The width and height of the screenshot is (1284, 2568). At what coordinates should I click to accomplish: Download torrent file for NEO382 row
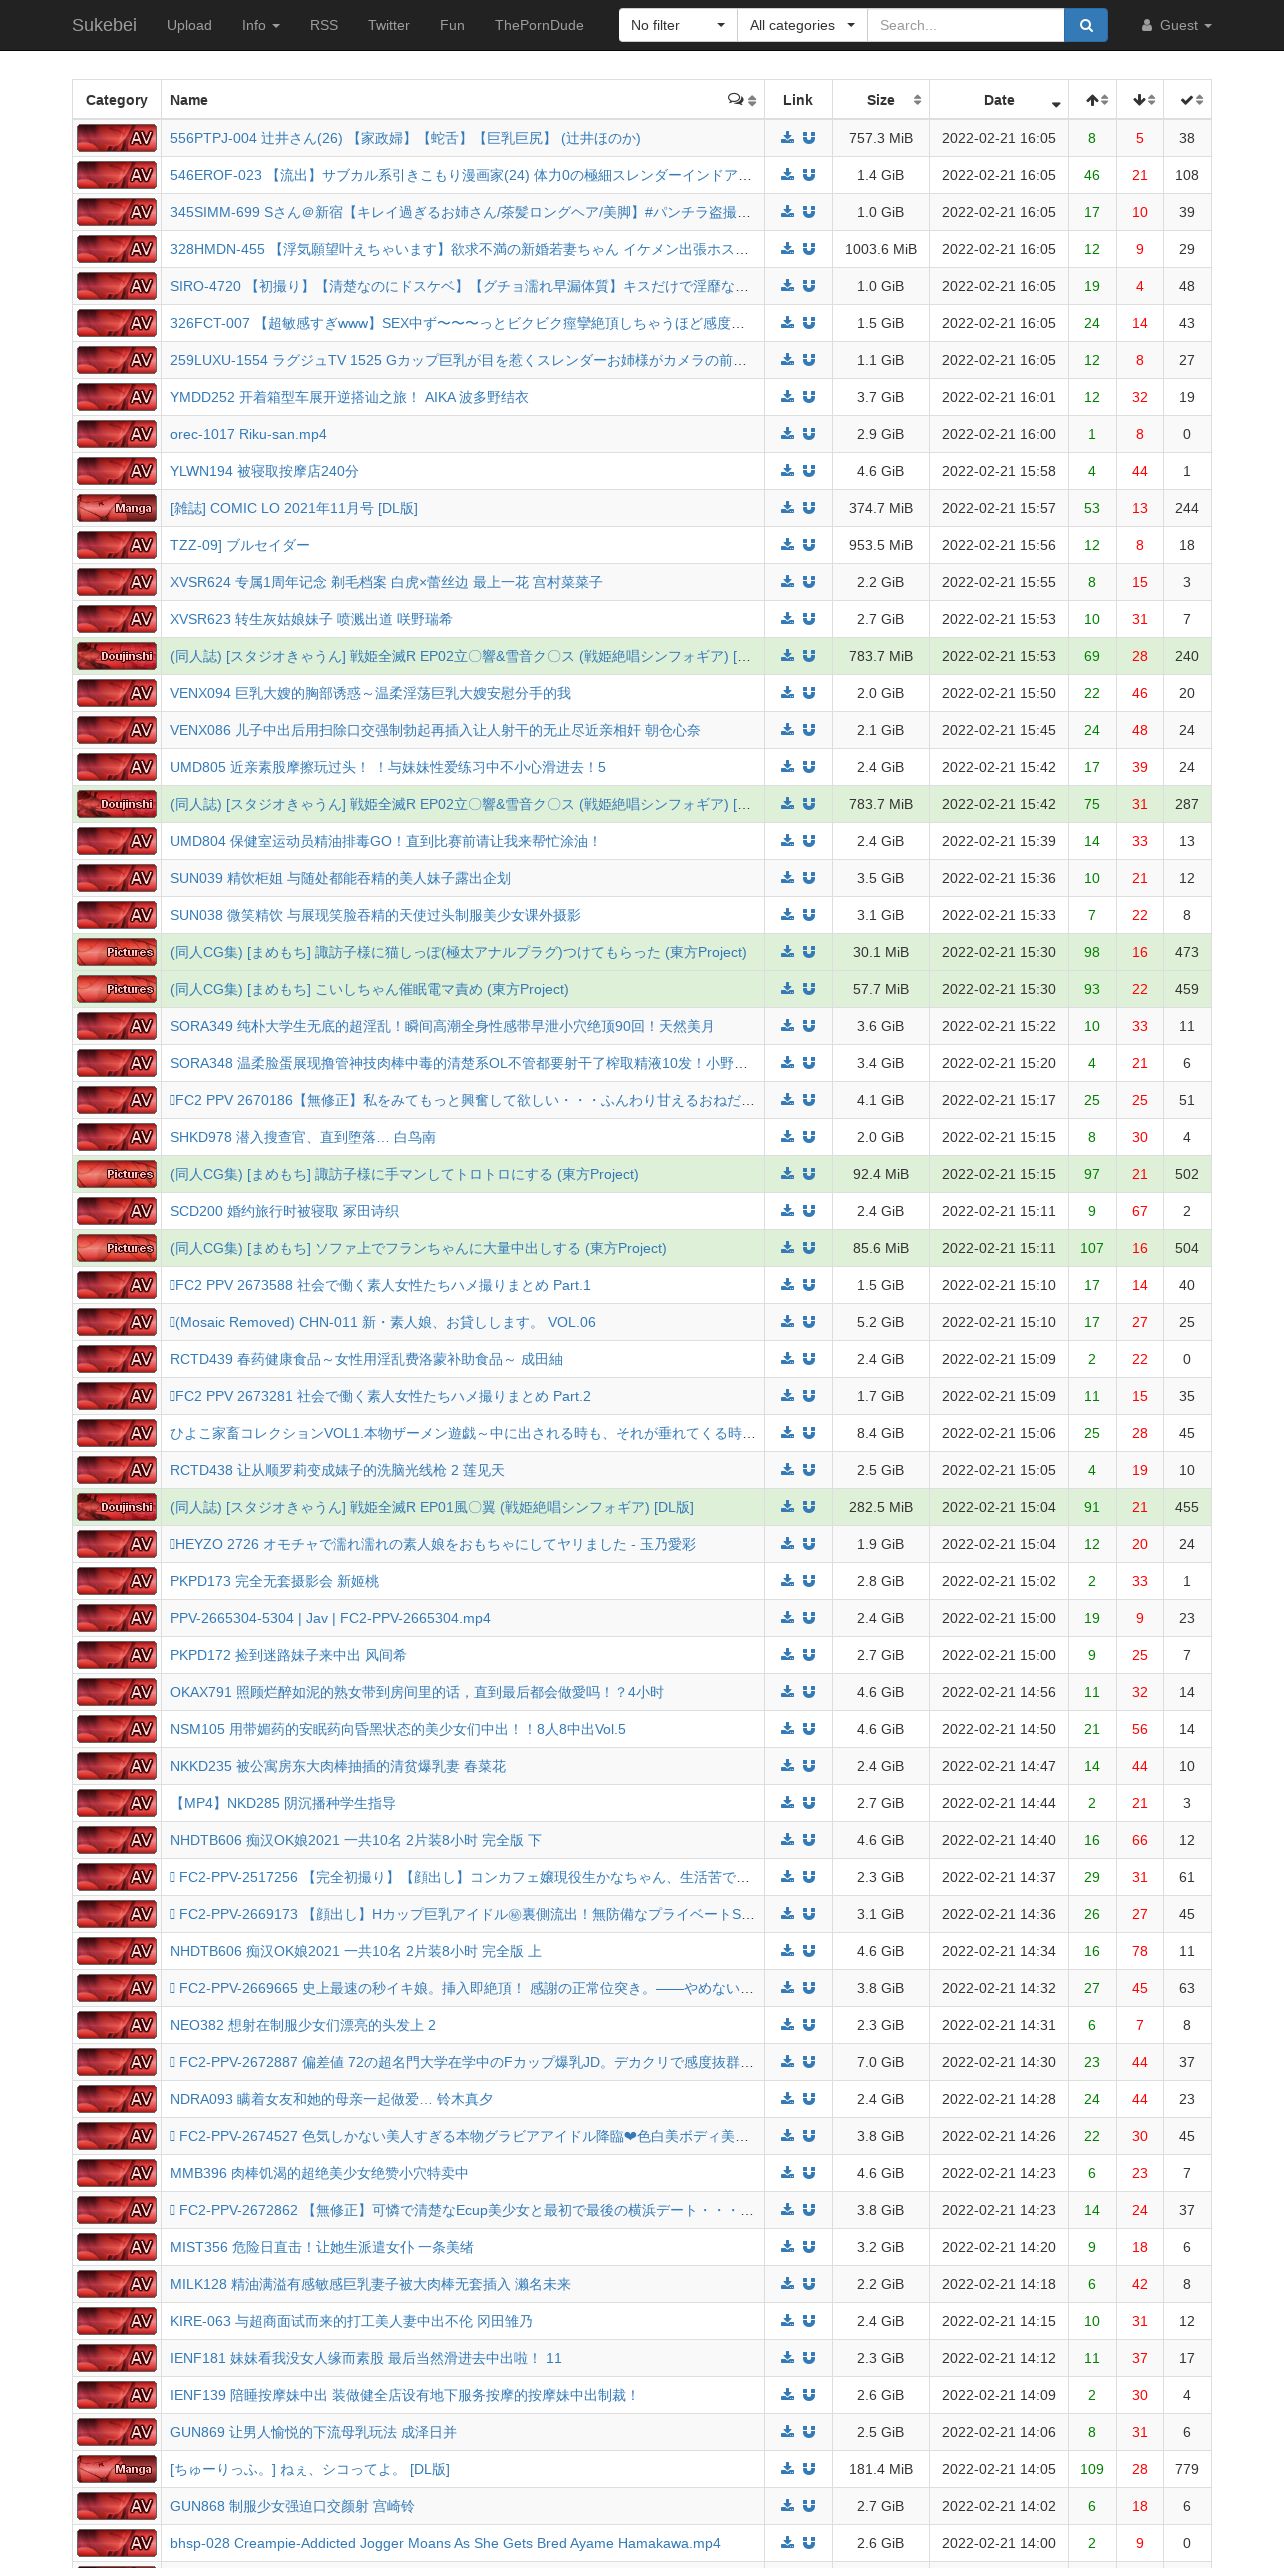(x=788, y=2025)
